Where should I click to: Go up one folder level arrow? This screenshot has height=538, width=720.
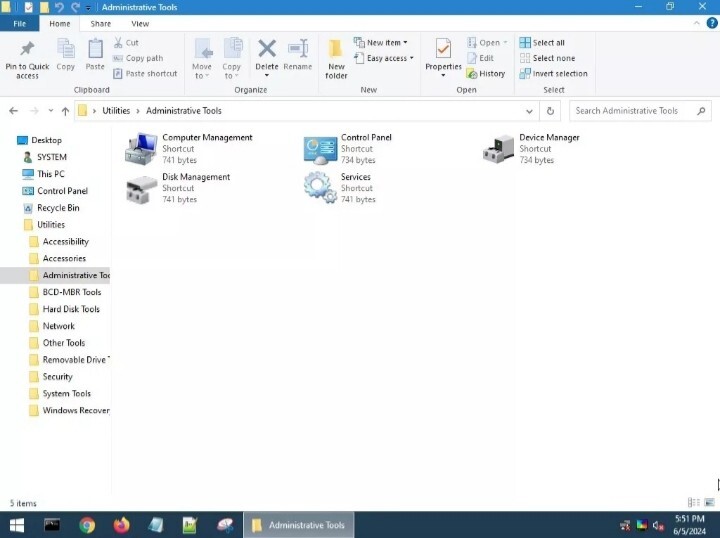coord(65,111)
